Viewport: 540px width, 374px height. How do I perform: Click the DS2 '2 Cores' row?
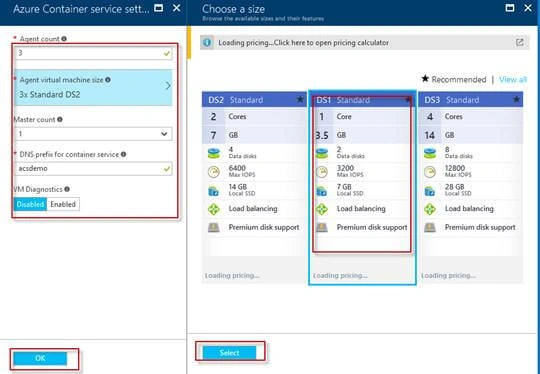254,117
